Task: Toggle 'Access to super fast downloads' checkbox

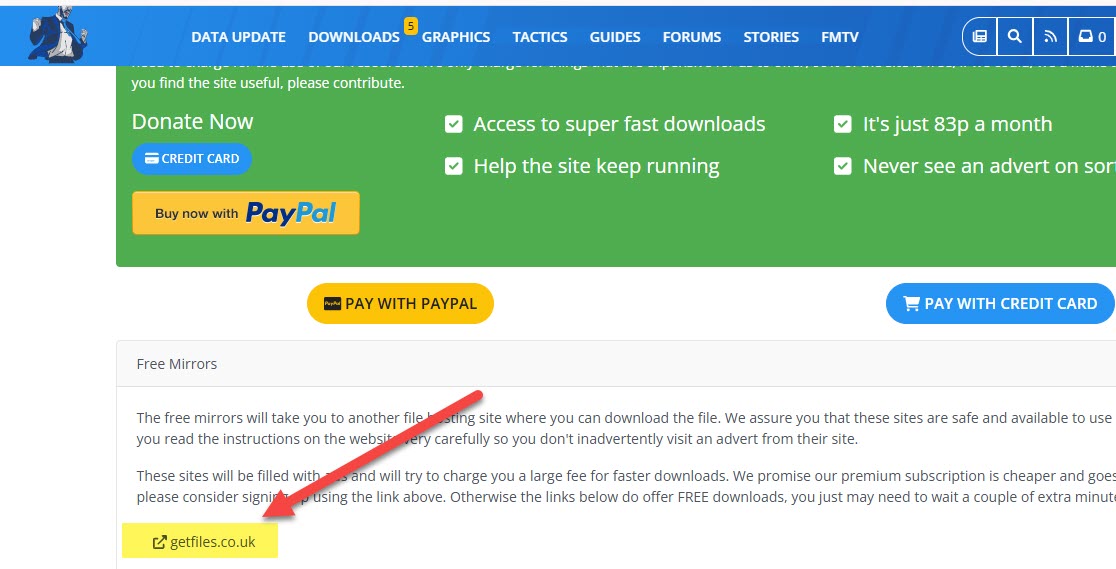Action: coord(453,124)
